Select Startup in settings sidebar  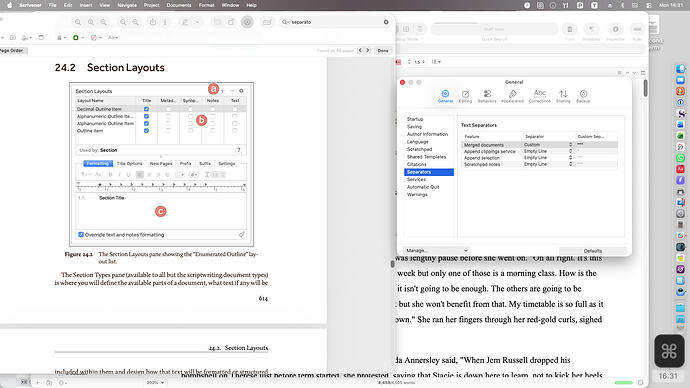(415, 119)
